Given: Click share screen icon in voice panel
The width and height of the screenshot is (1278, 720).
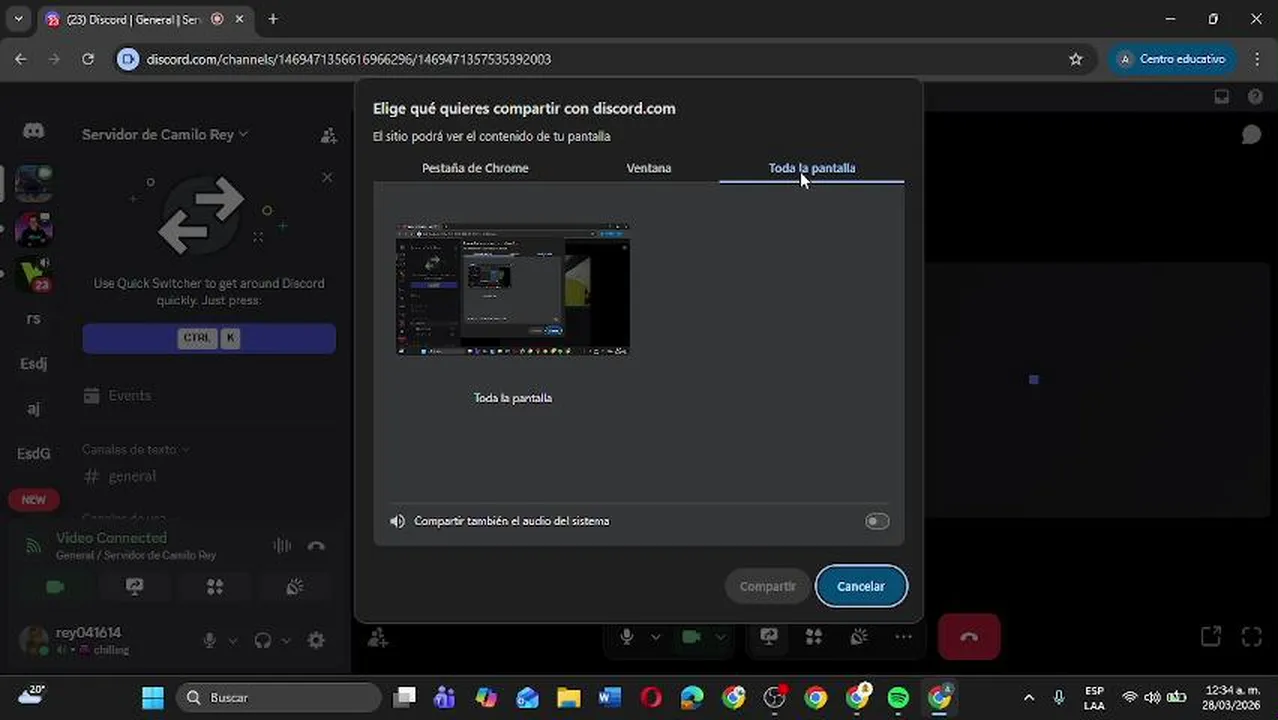Looking at the screenshot, I should [x=135, y=587].
